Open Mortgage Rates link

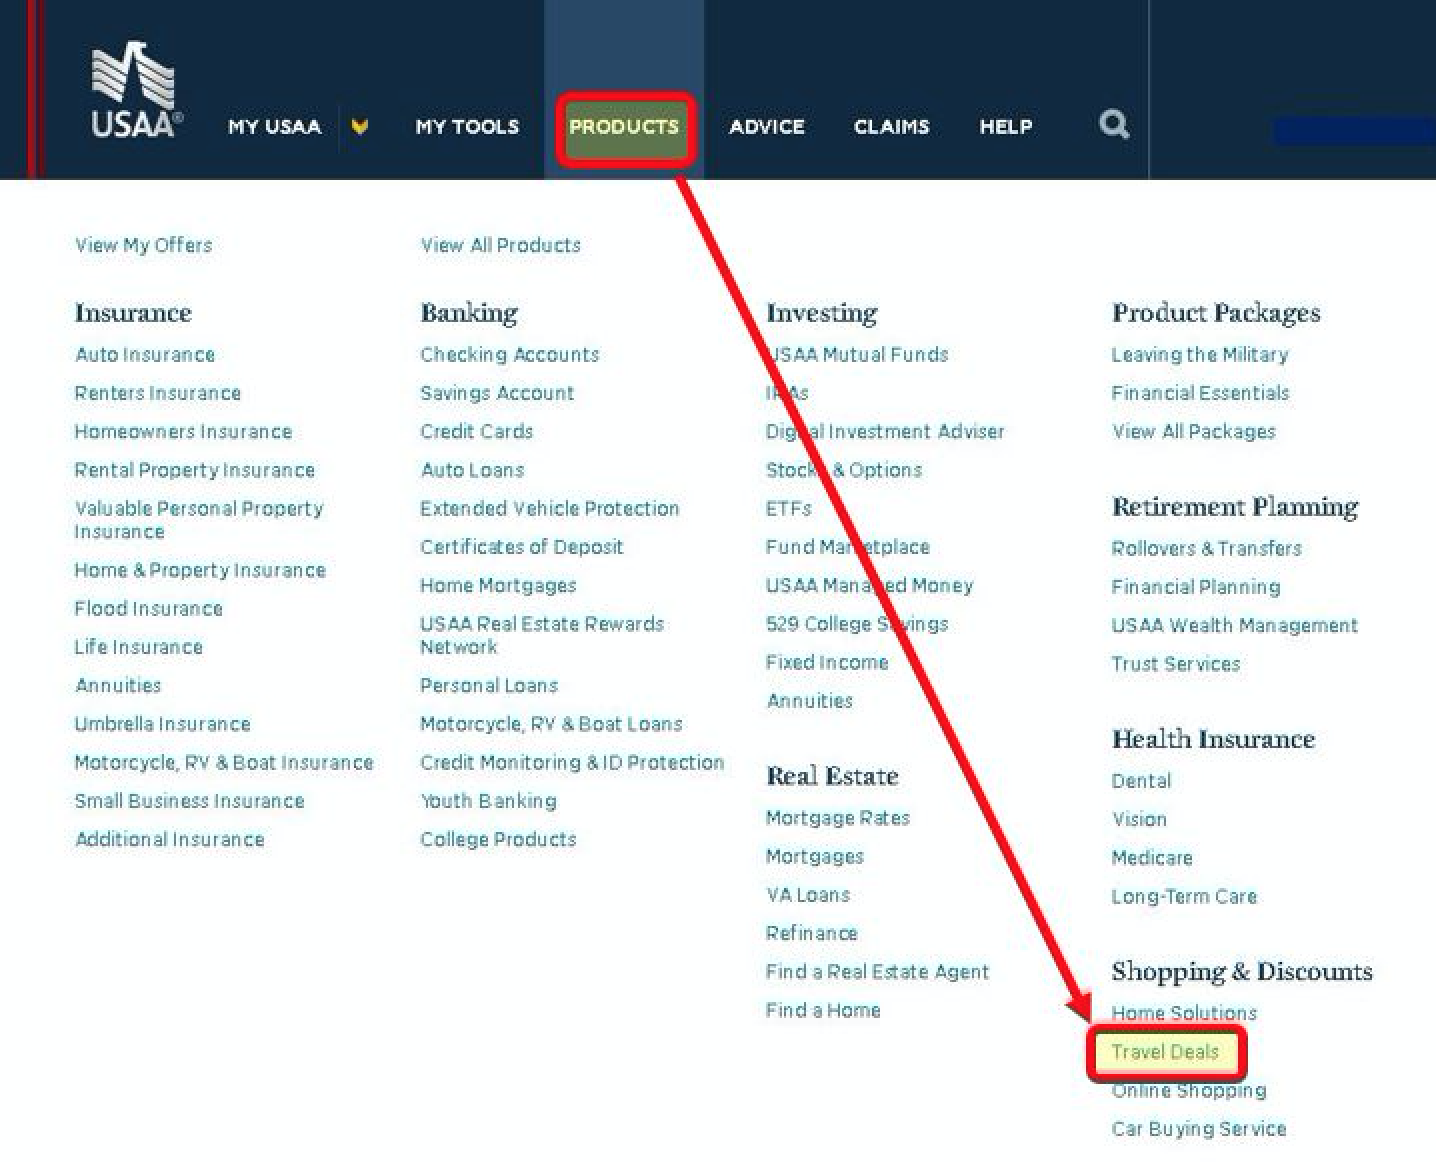pos(838,818)
